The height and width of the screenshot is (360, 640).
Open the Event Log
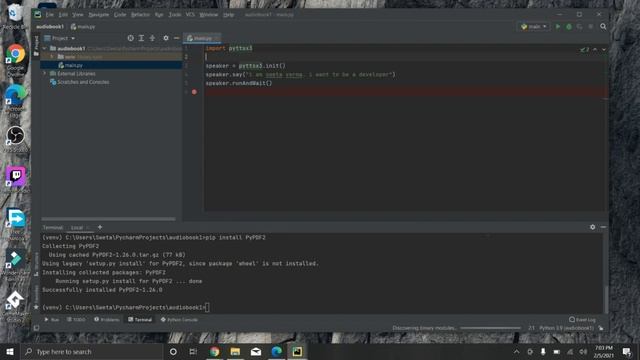pos(582,320)
